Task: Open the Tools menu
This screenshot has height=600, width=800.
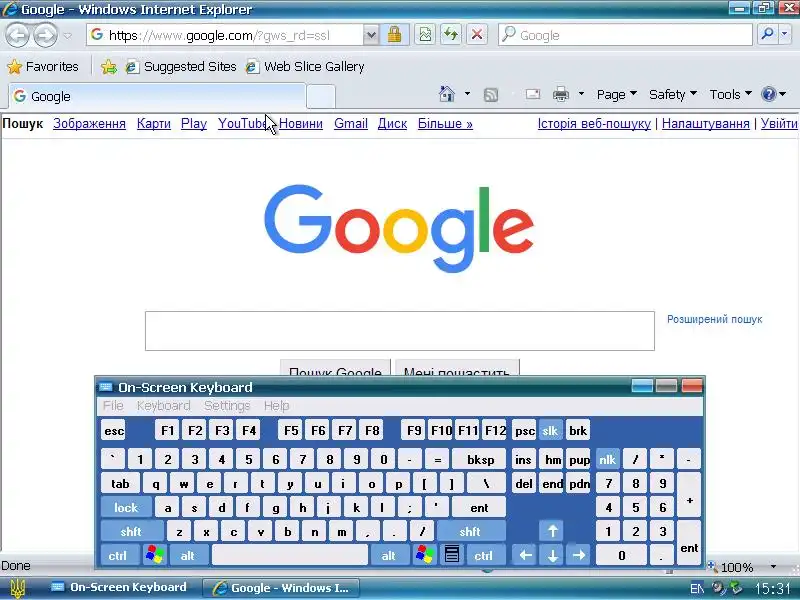Action: tap(731, 94)
